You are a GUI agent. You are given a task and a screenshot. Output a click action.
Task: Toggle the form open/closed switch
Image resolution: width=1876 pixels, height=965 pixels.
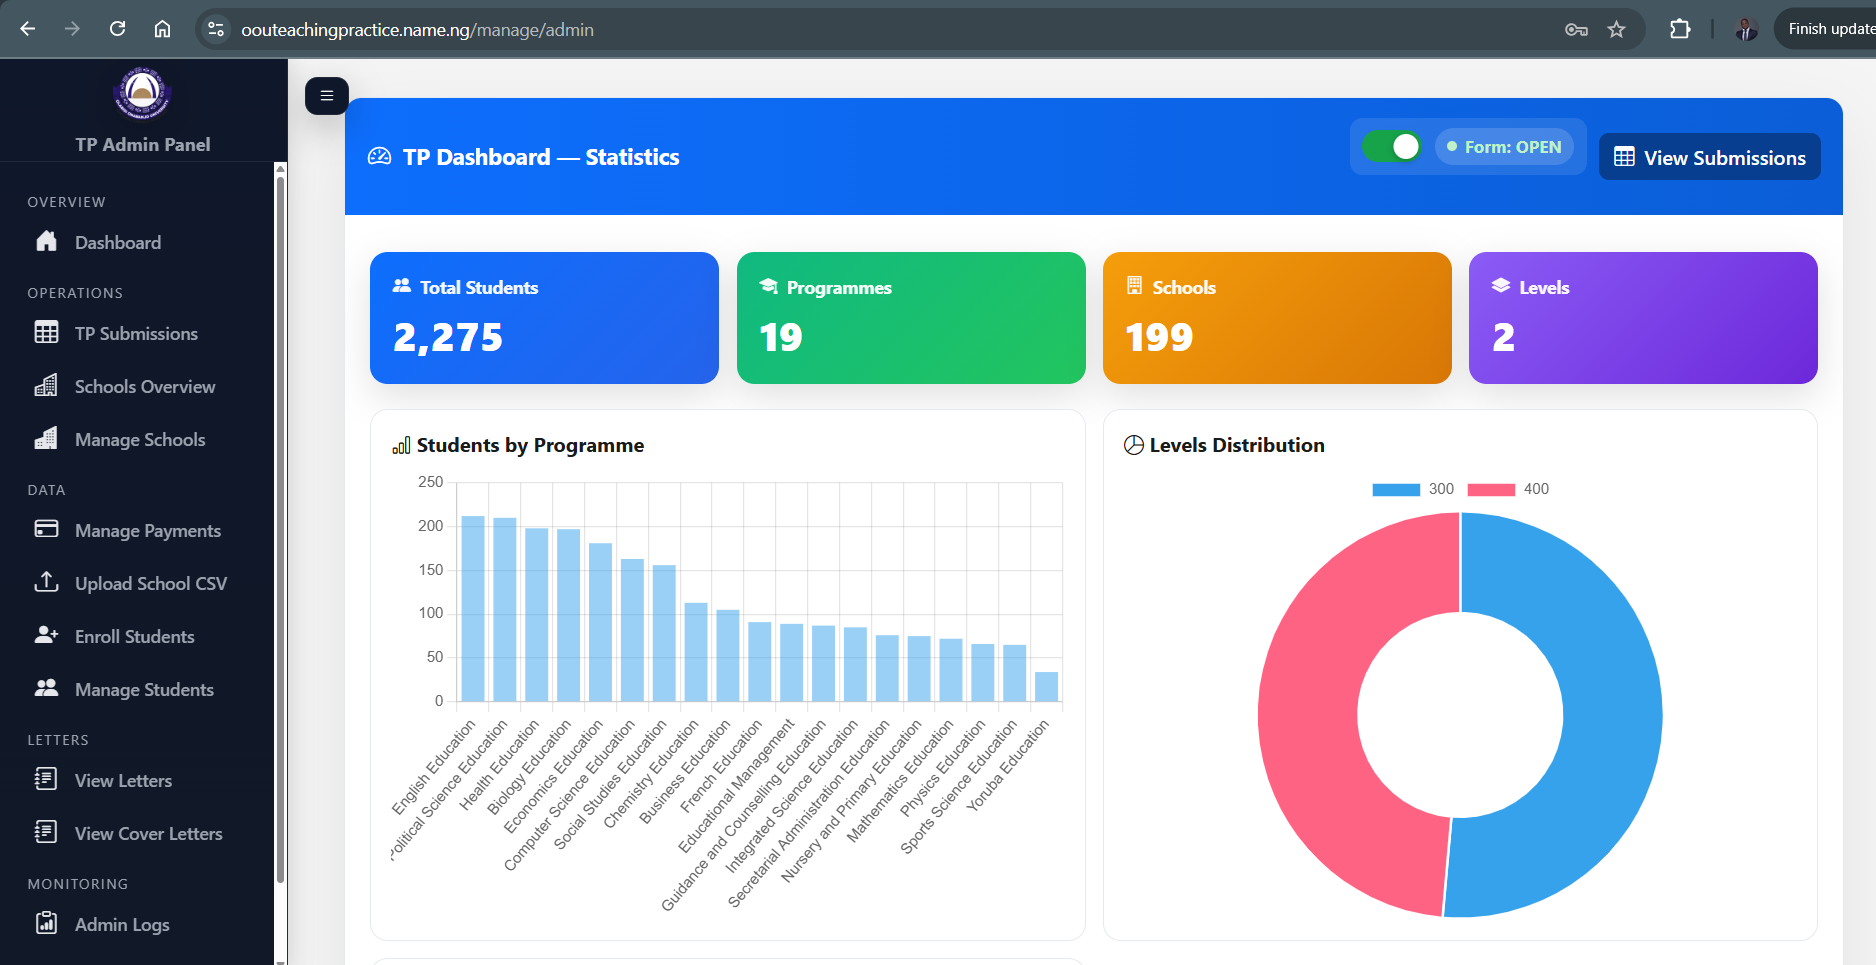tap(1391, 146)
